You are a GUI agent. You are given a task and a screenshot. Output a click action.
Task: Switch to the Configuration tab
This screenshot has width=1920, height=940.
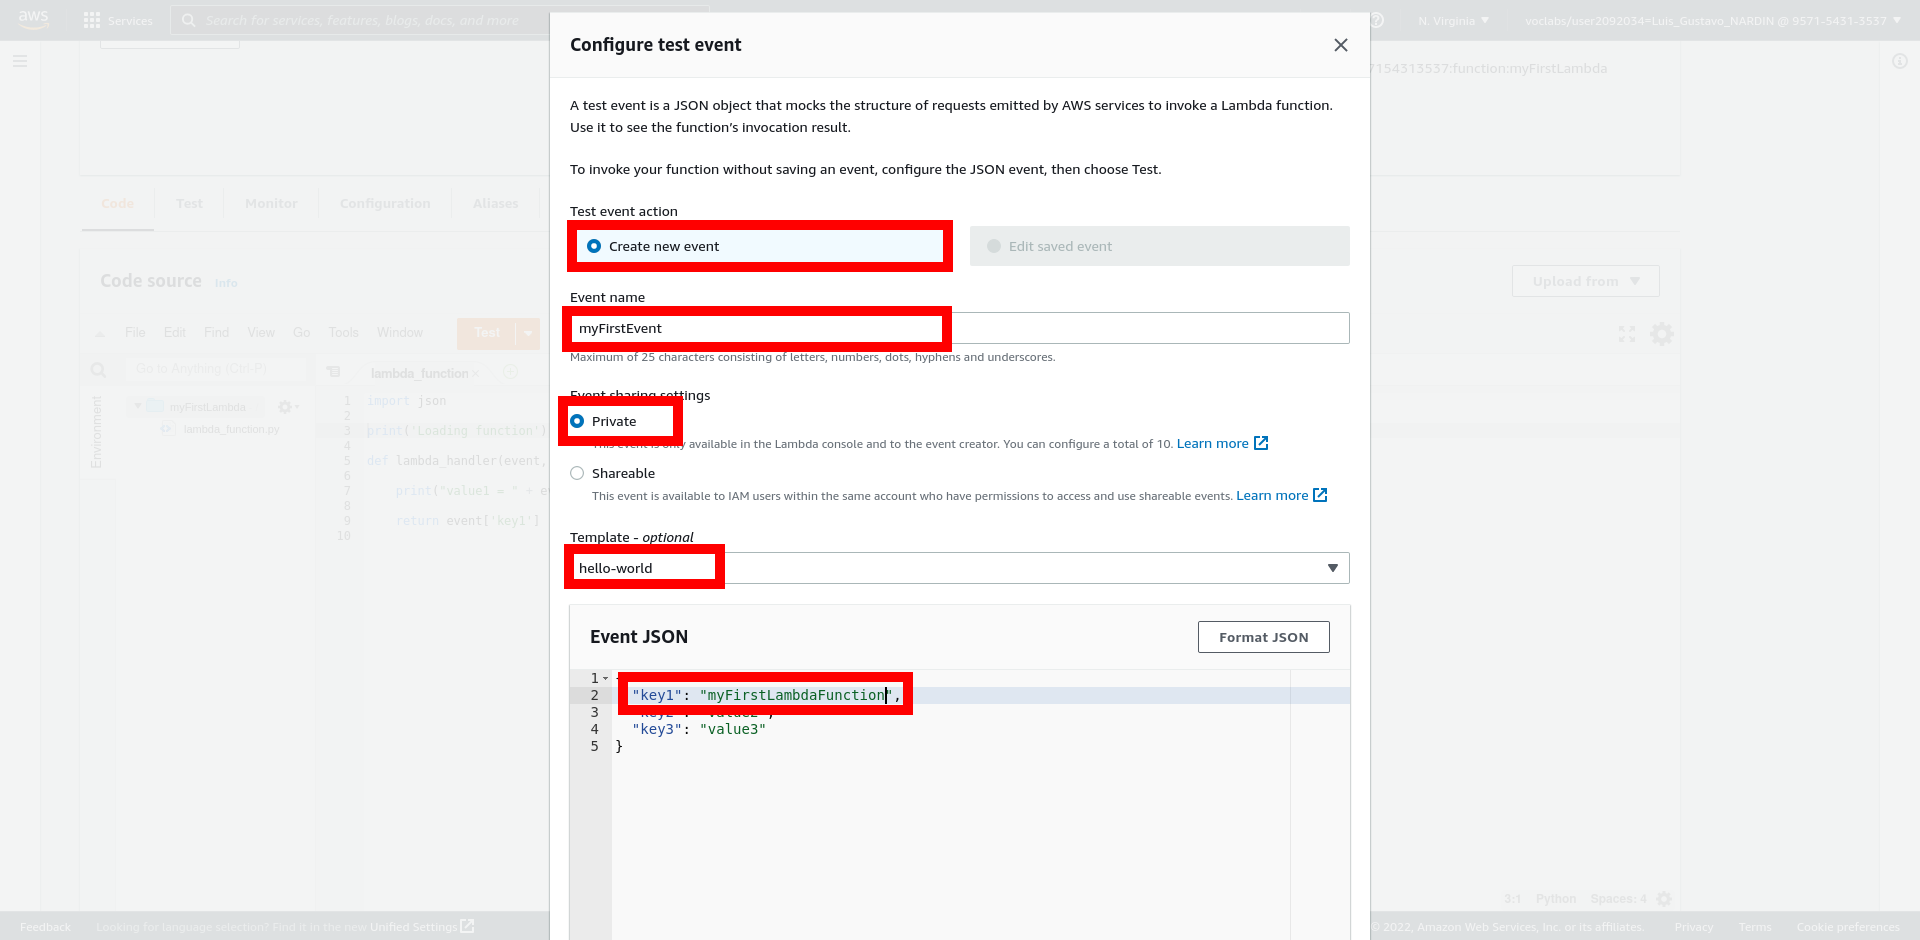click(385, 203)
